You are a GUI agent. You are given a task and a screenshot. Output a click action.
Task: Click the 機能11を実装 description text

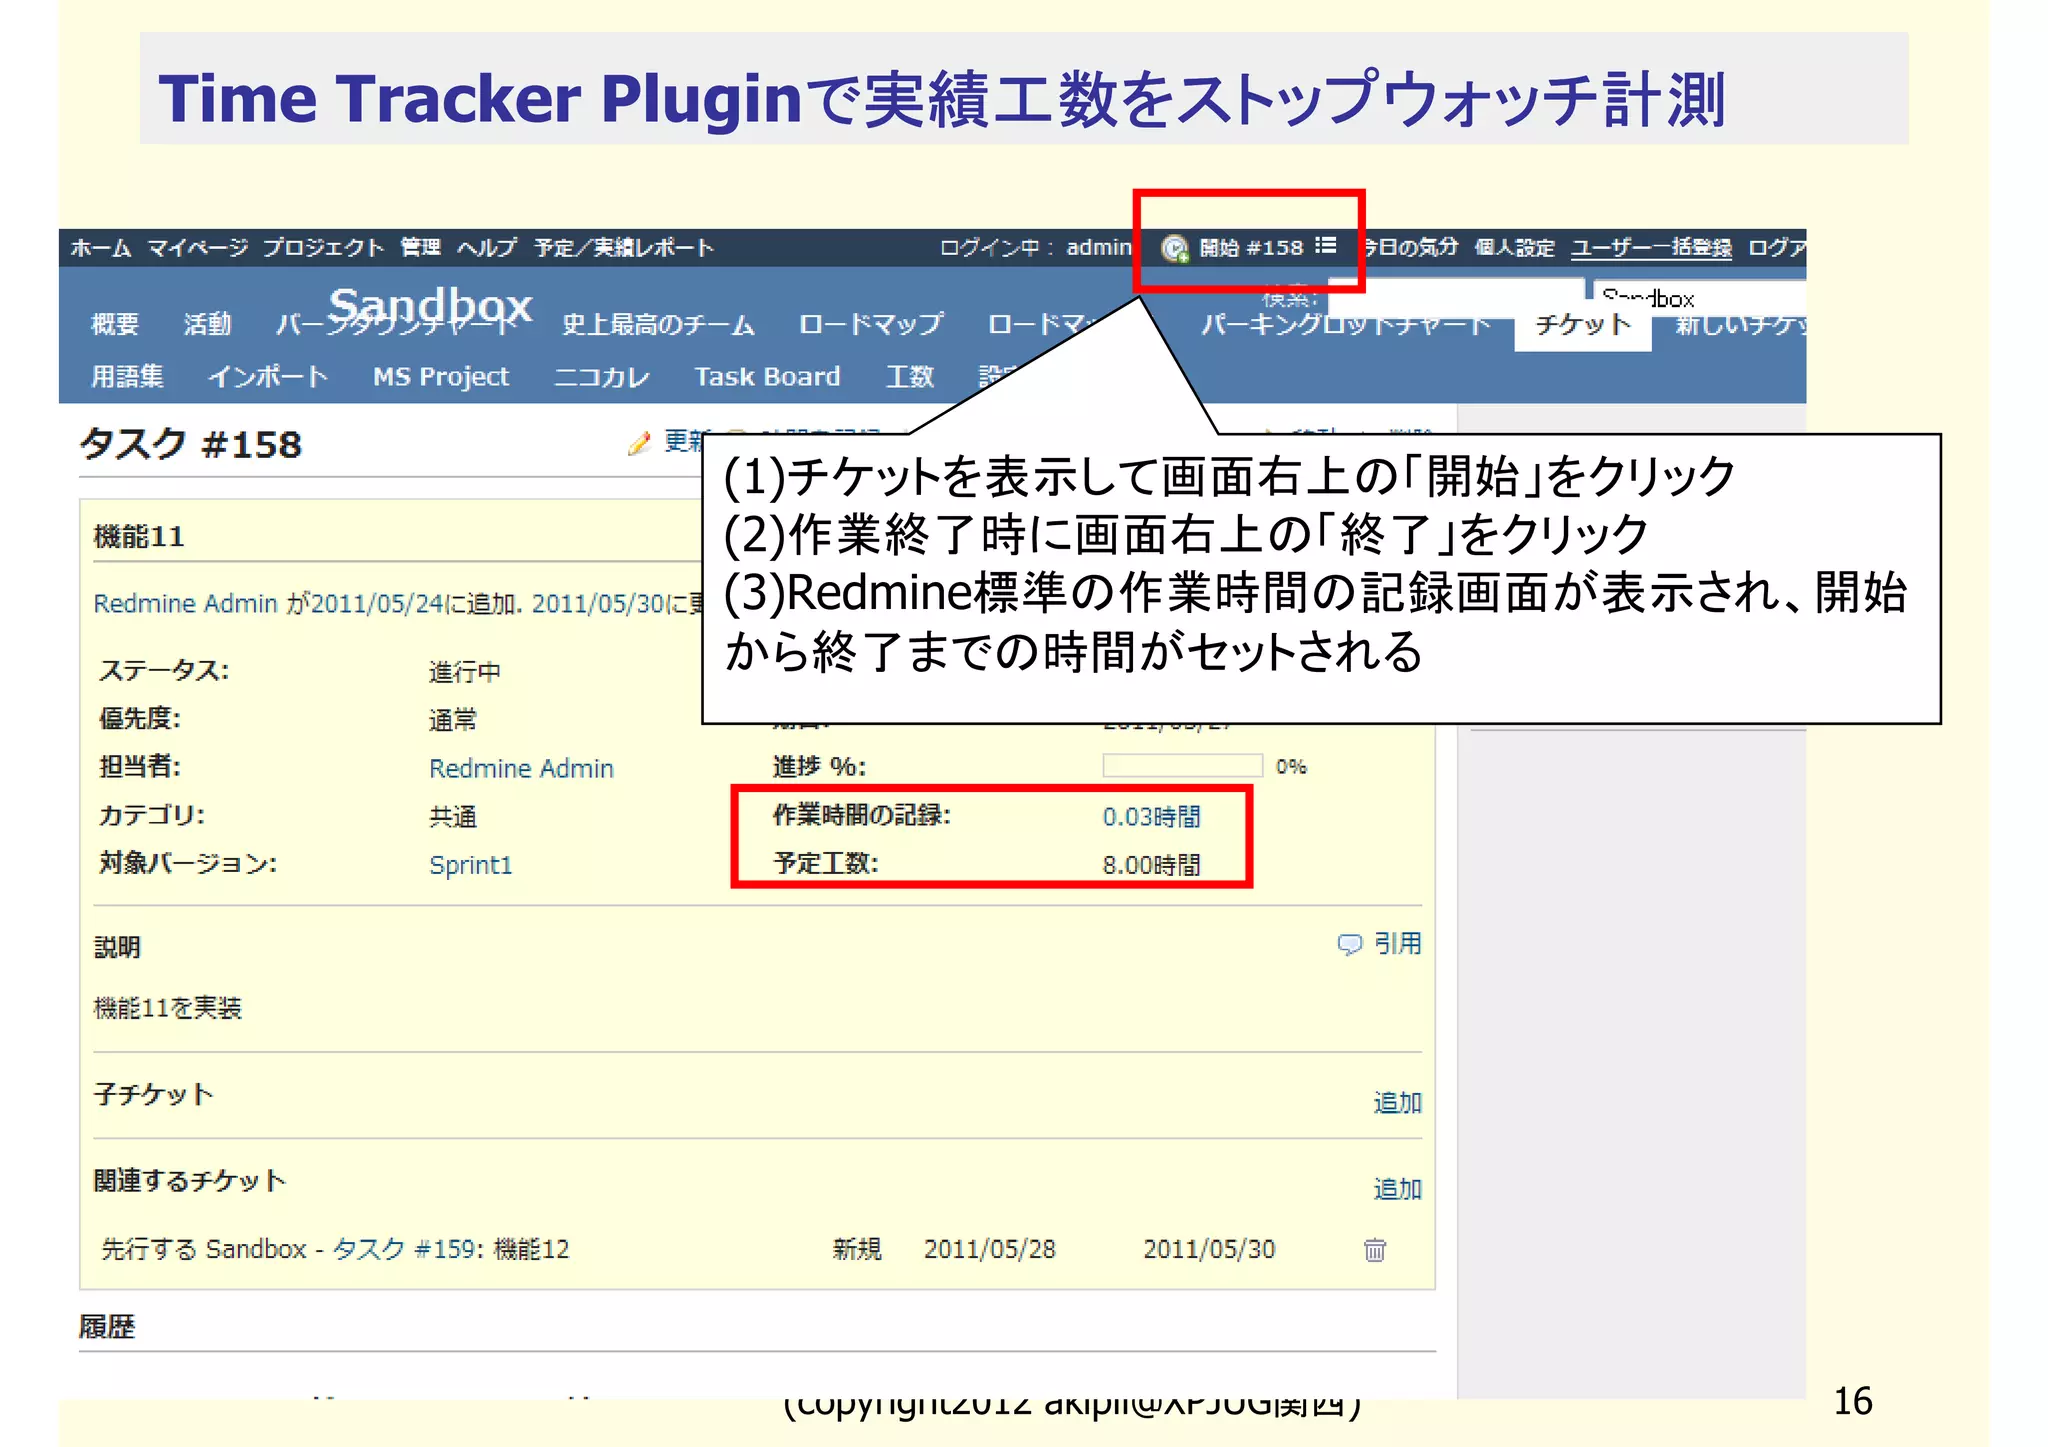pyautogui.click(x=168, y=1008)
